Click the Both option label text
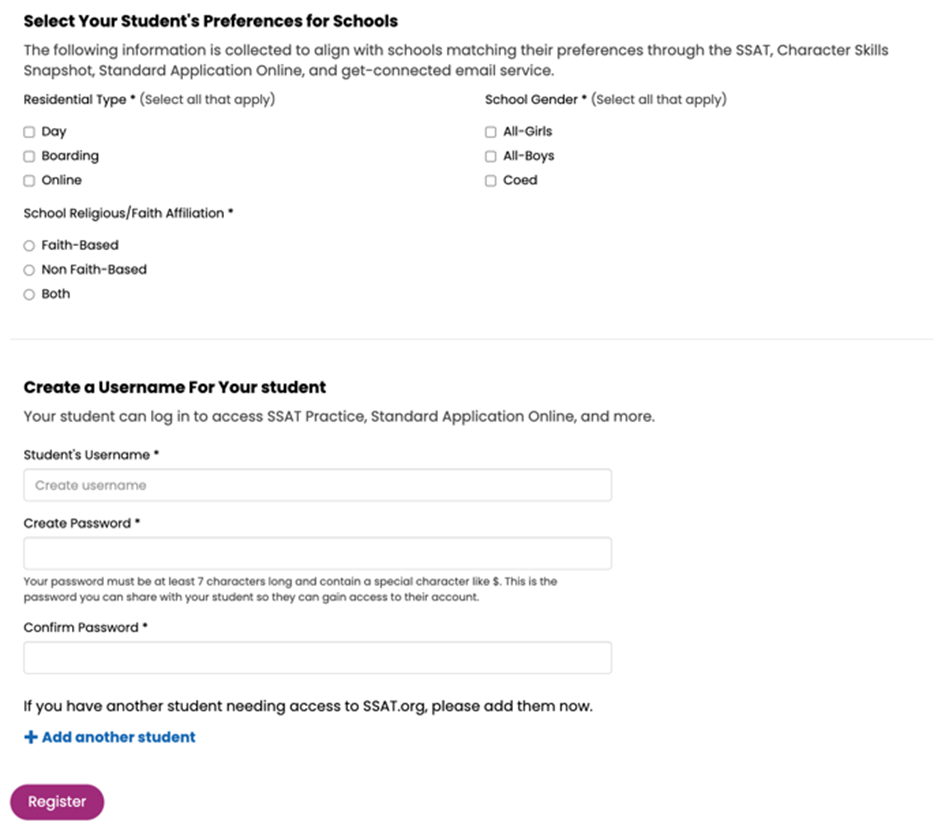This screenshot has width=934, height=839. tap(56, 294)
